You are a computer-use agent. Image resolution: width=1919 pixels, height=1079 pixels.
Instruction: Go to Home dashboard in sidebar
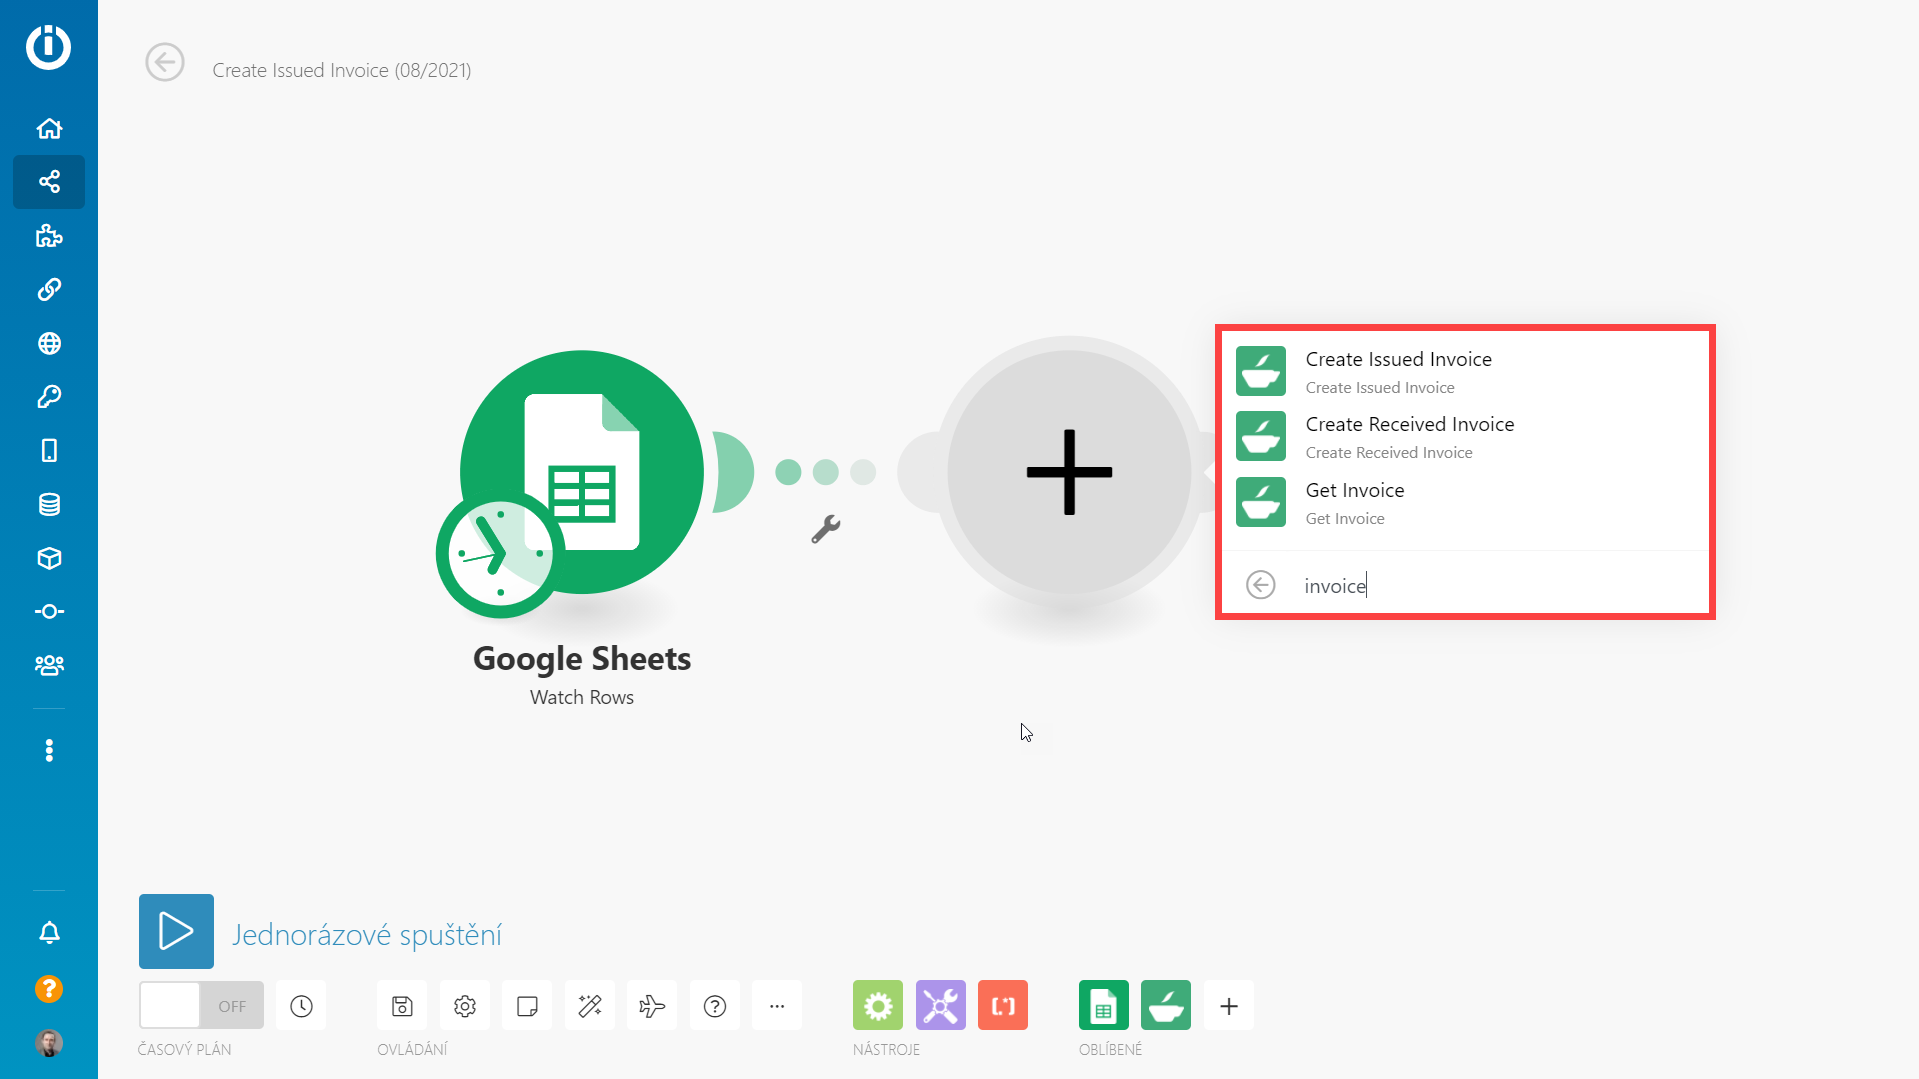[x=49, y=128]
